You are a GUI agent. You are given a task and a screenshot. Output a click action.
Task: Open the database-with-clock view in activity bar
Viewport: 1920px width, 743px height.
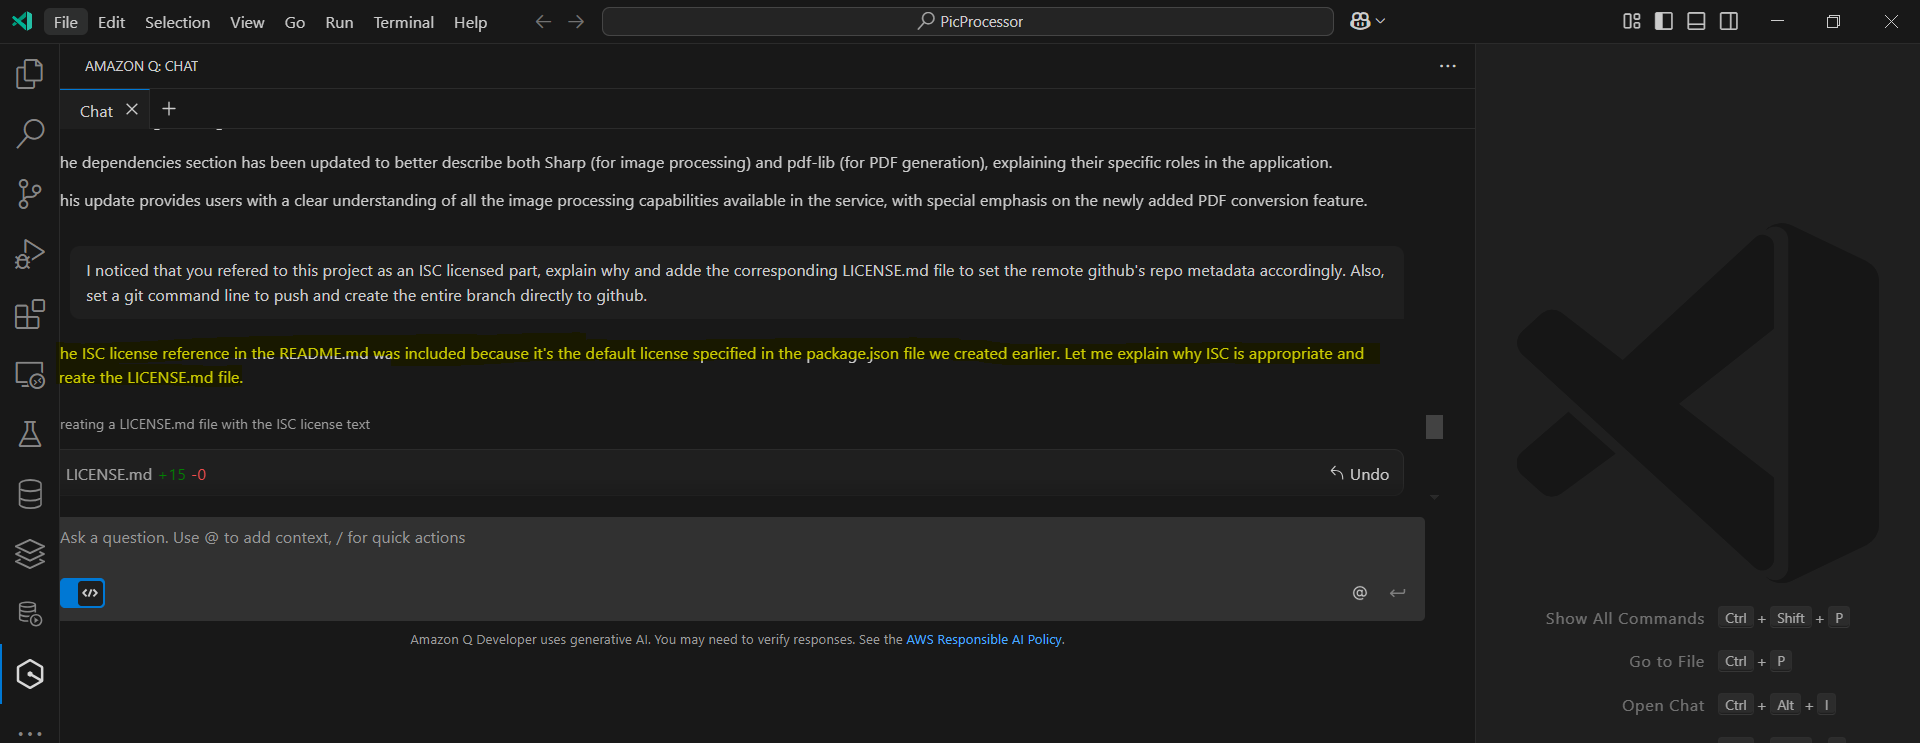(x=30, y=614)
